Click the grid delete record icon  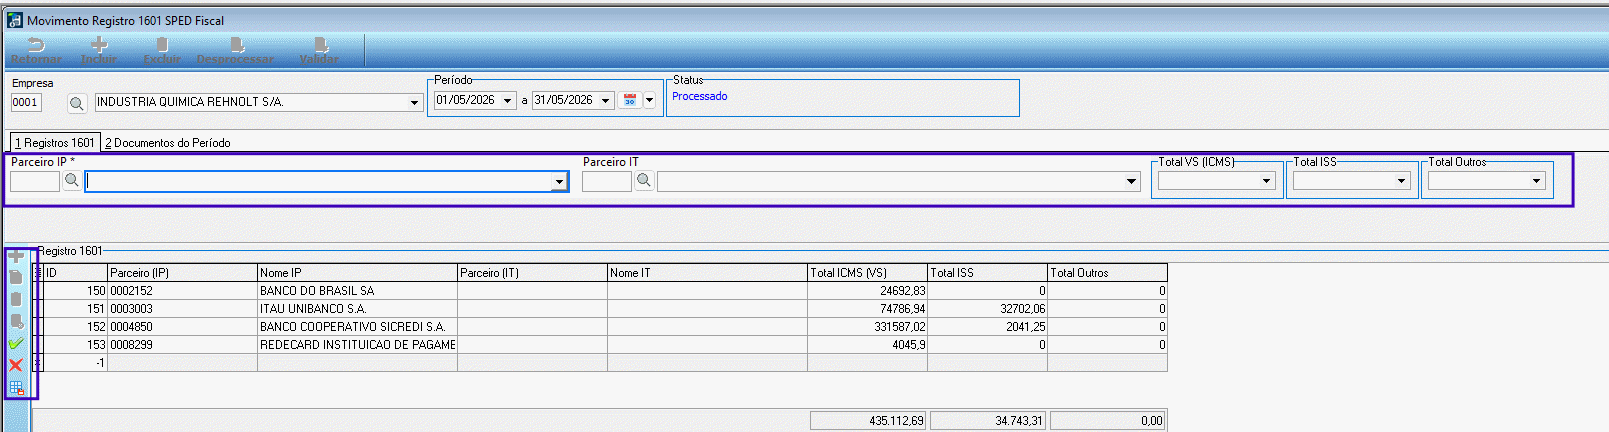[16, 321]
